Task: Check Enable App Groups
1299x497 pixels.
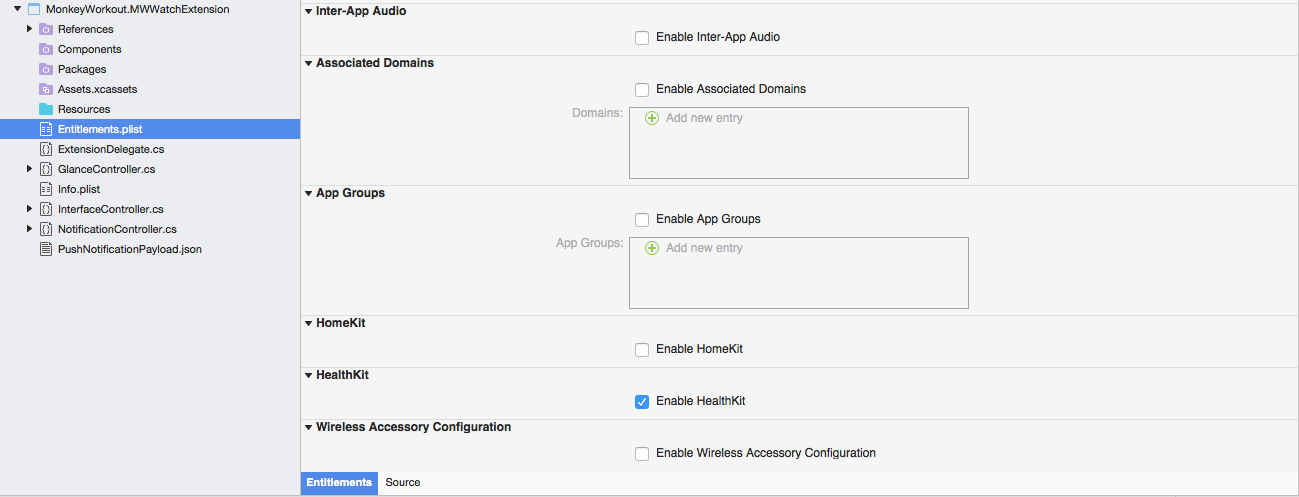Action: click(x=642, y=220)
